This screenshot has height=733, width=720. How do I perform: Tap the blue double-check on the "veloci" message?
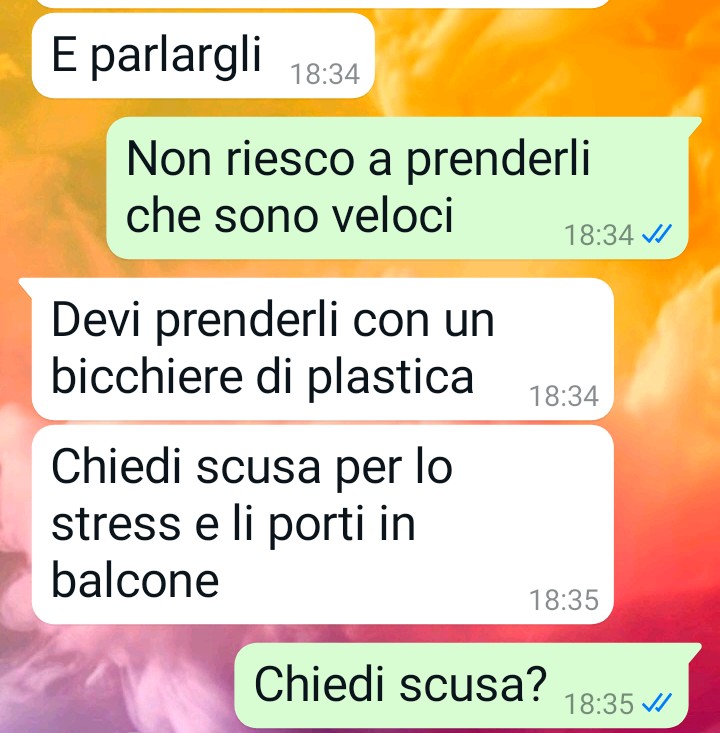coord(657,234)
